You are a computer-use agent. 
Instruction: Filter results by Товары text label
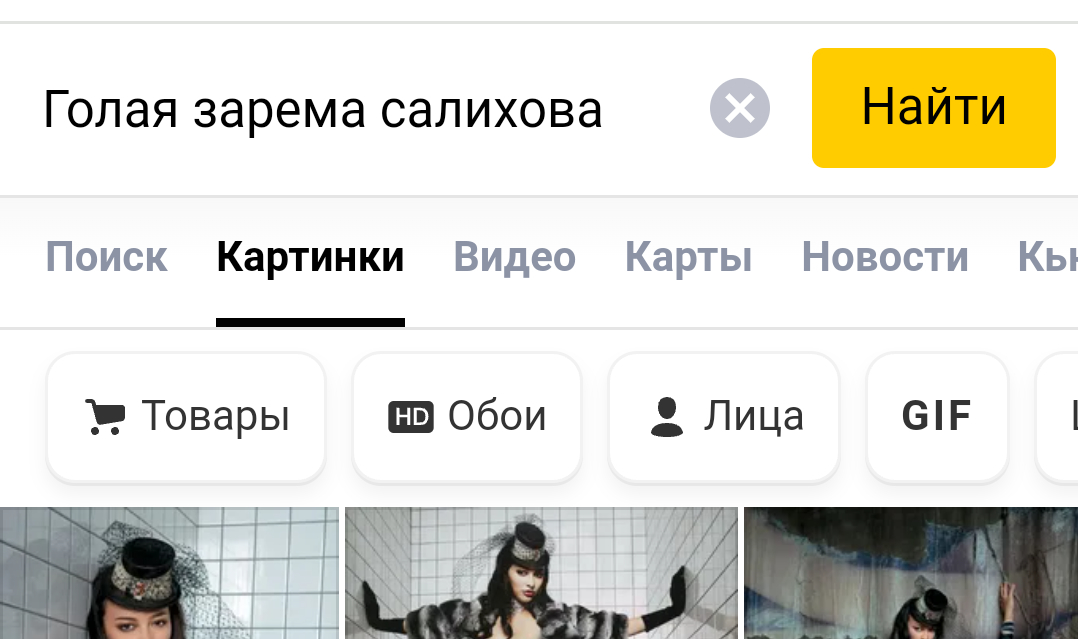(x=215, y=416)
